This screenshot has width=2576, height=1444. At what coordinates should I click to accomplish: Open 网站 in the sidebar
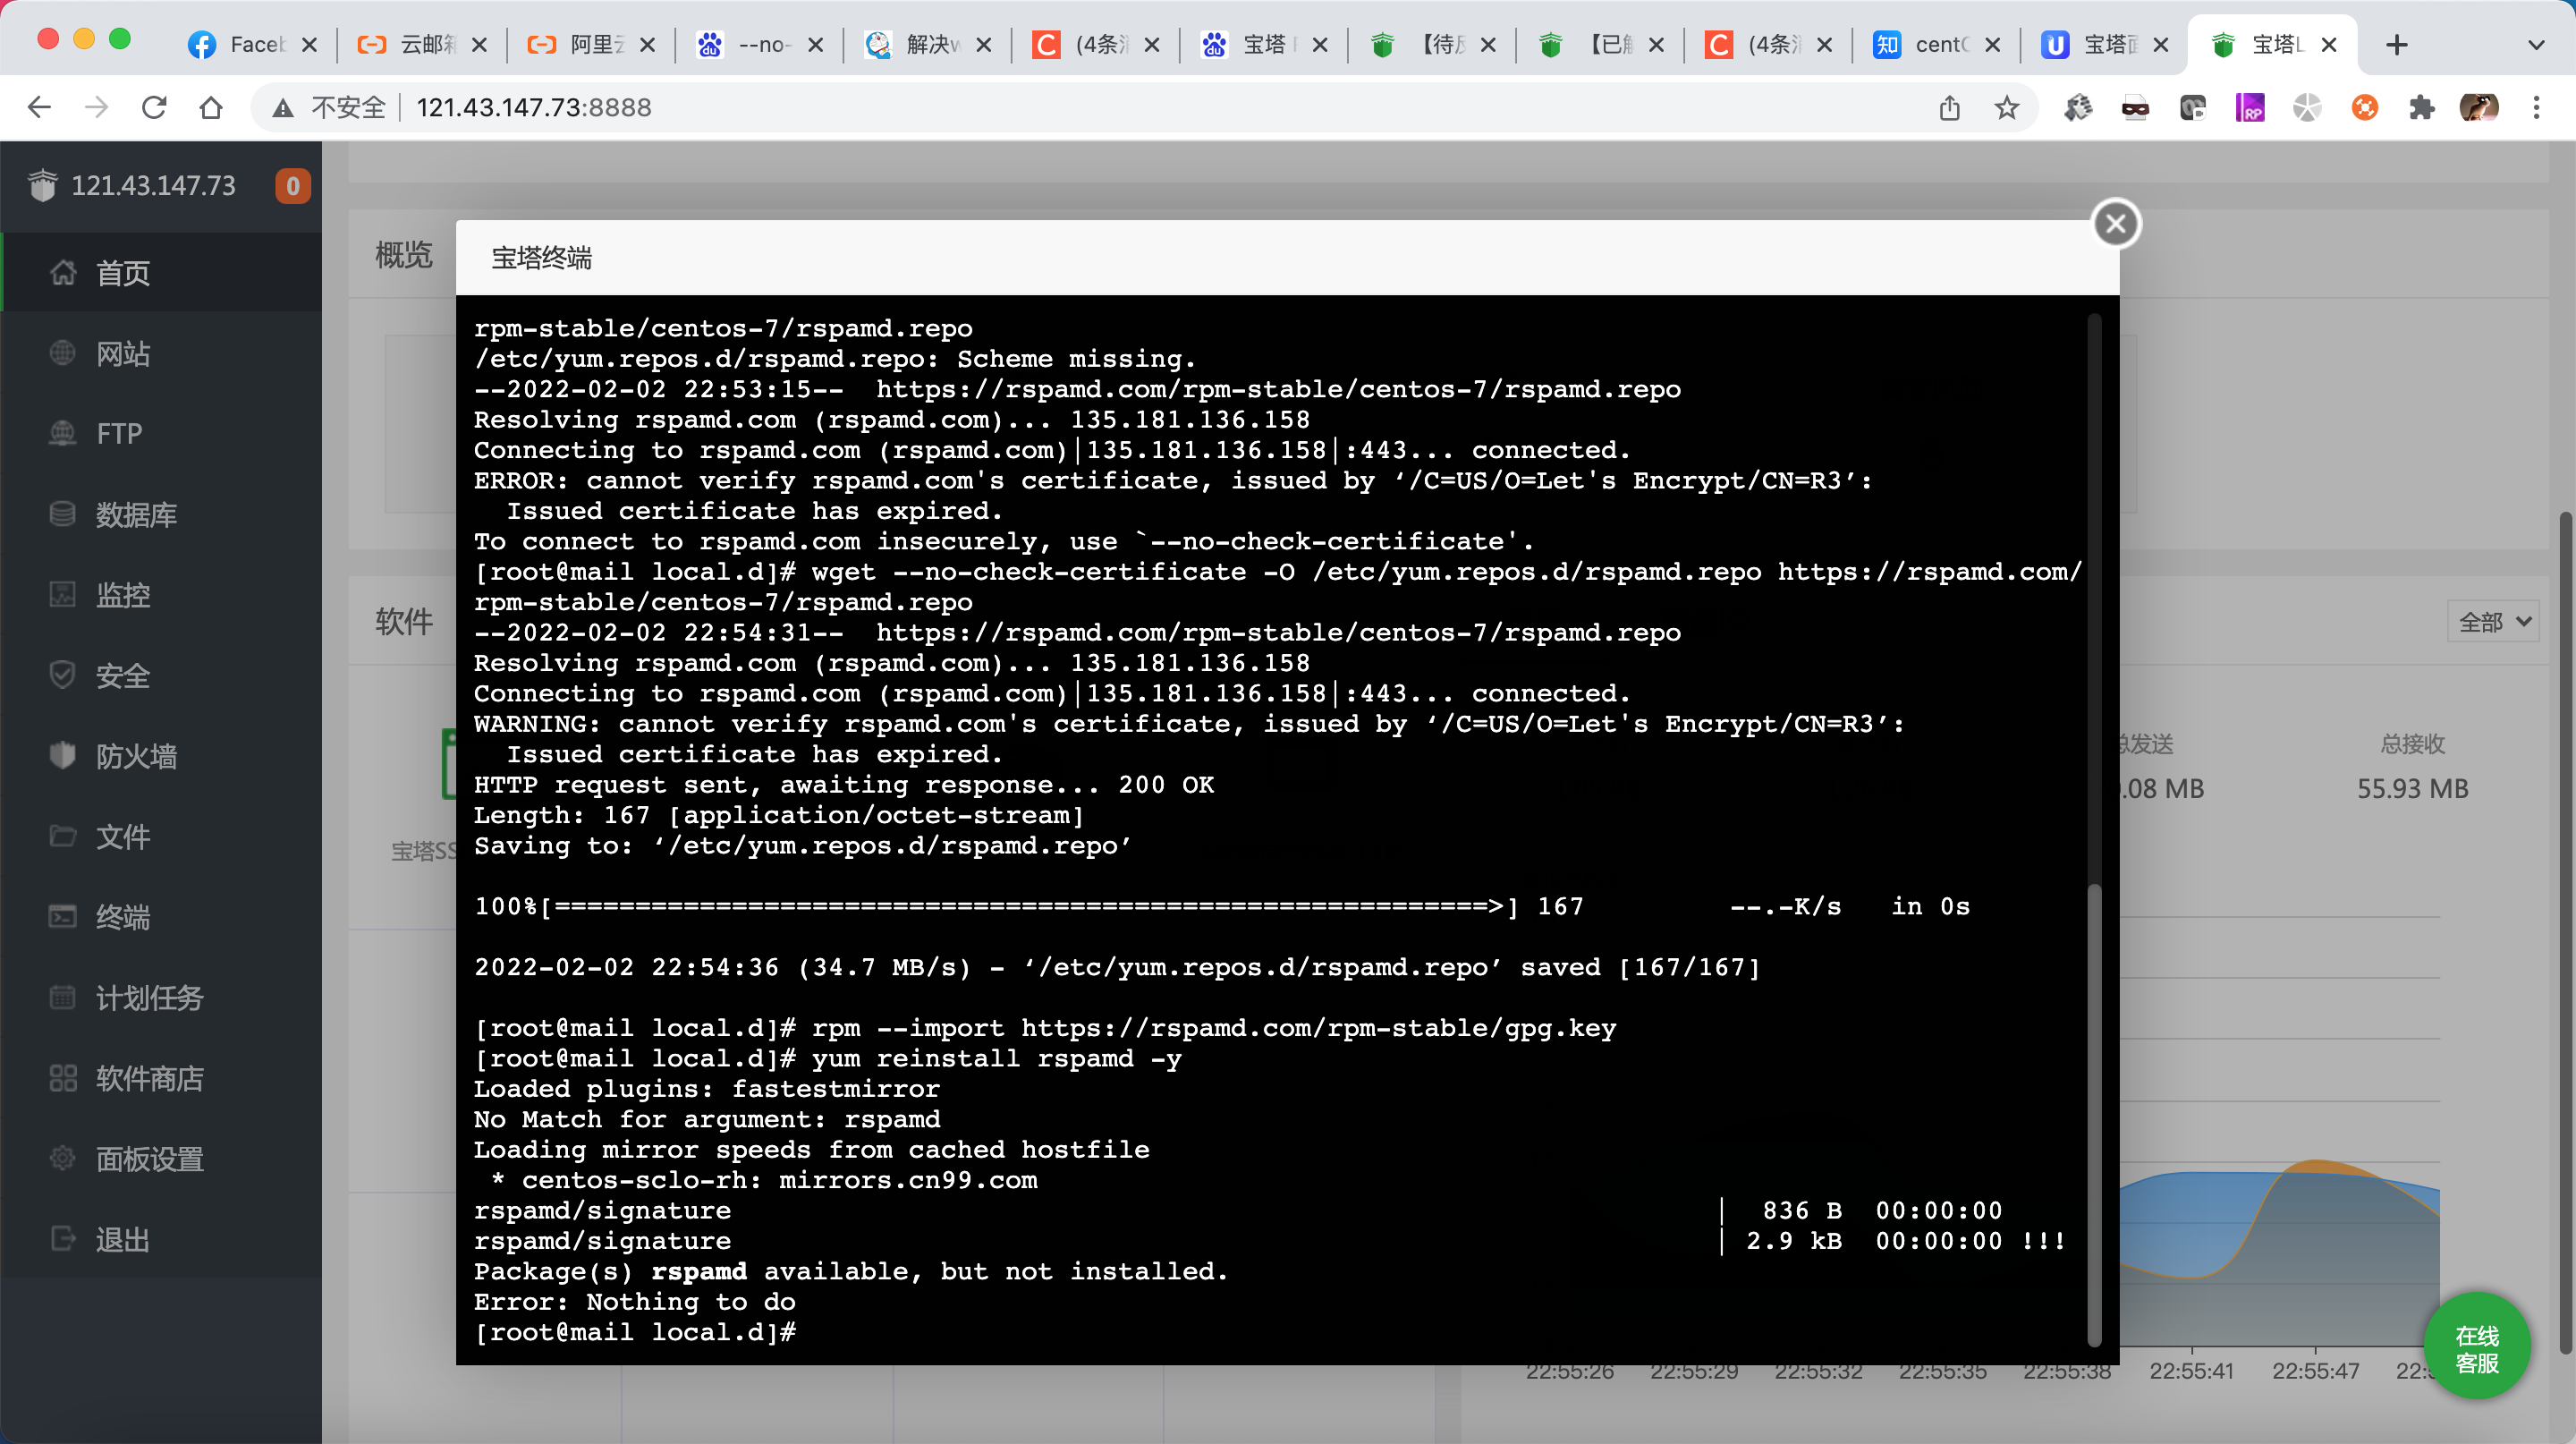tap(161, 353)
